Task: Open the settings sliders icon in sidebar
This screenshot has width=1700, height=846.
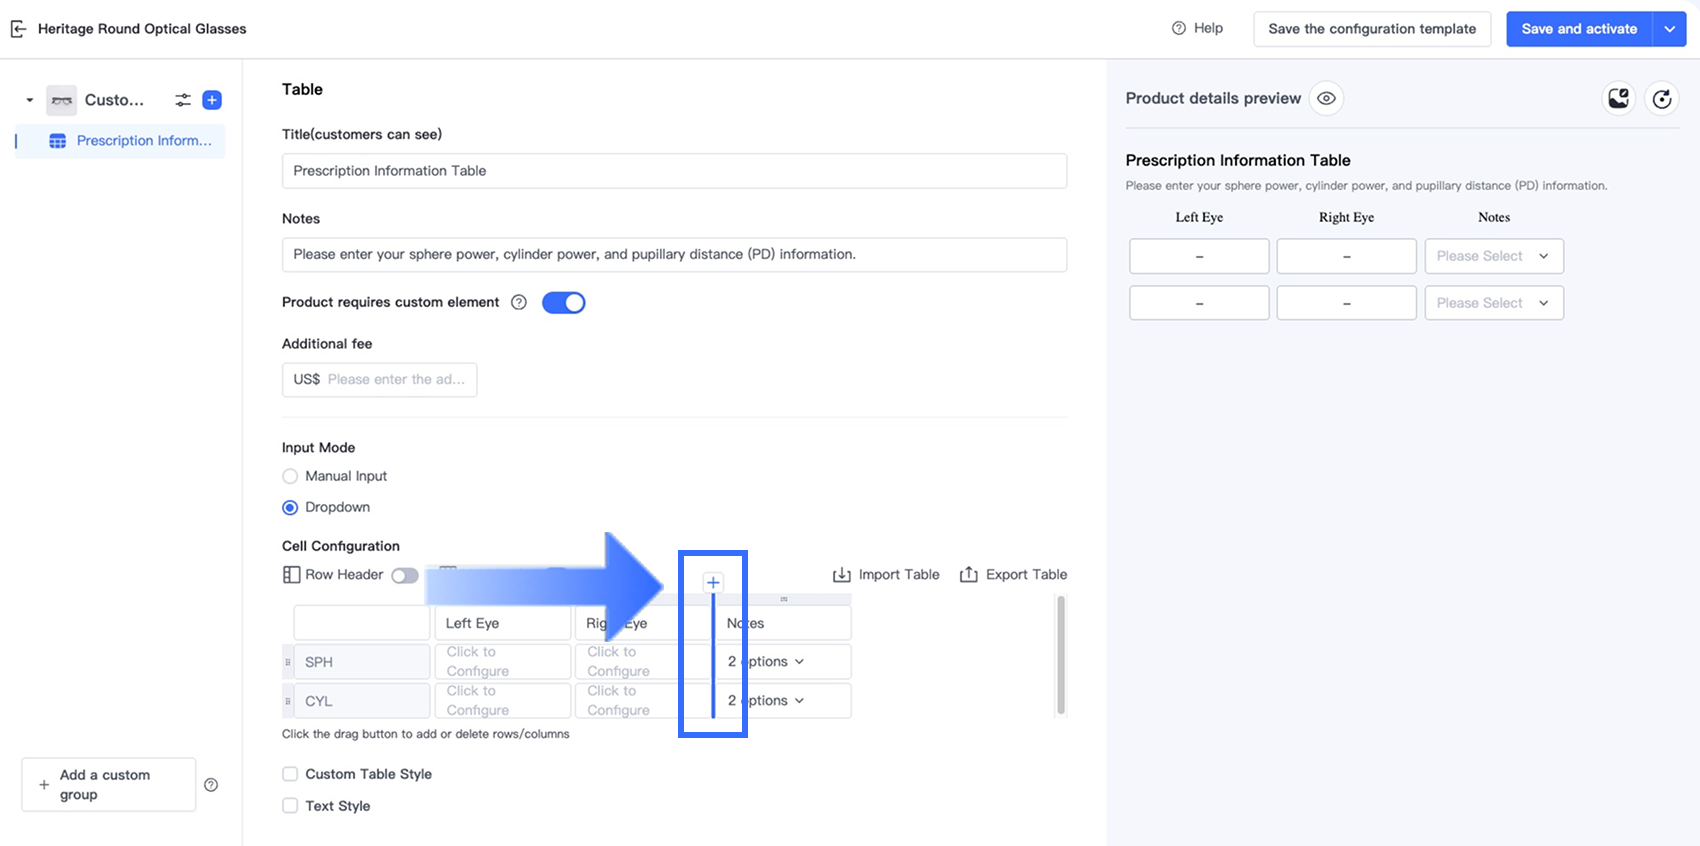Action: [183, 100]
